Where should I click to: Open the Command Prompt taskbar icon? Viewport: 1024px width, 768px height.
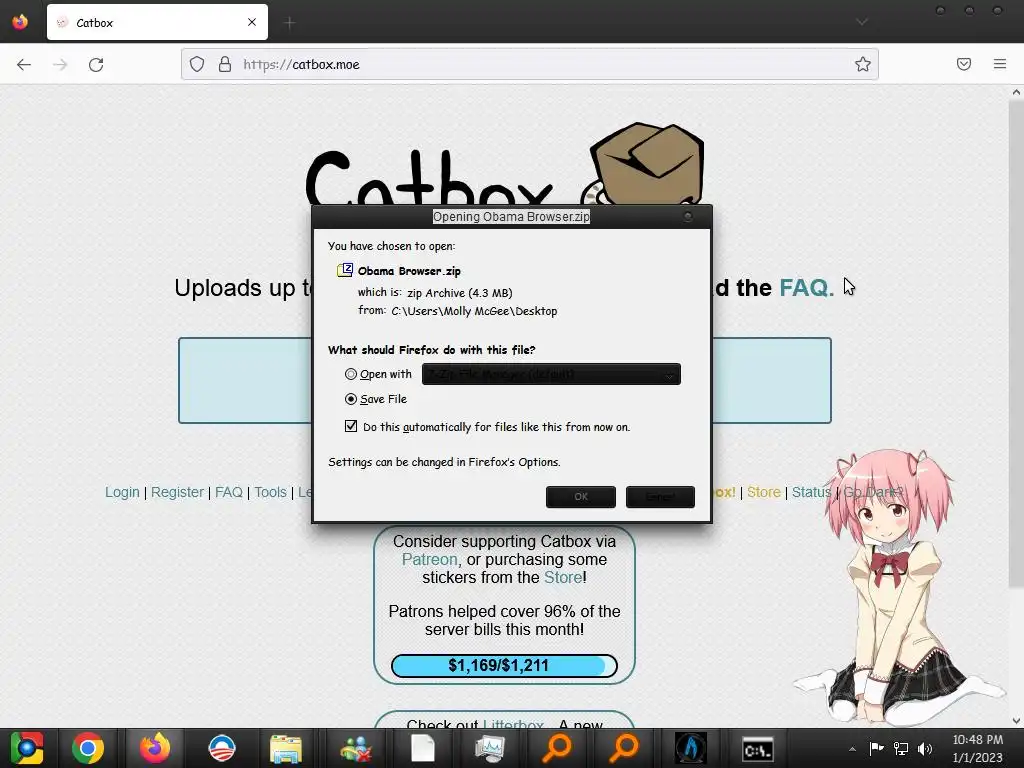point(758,749)
